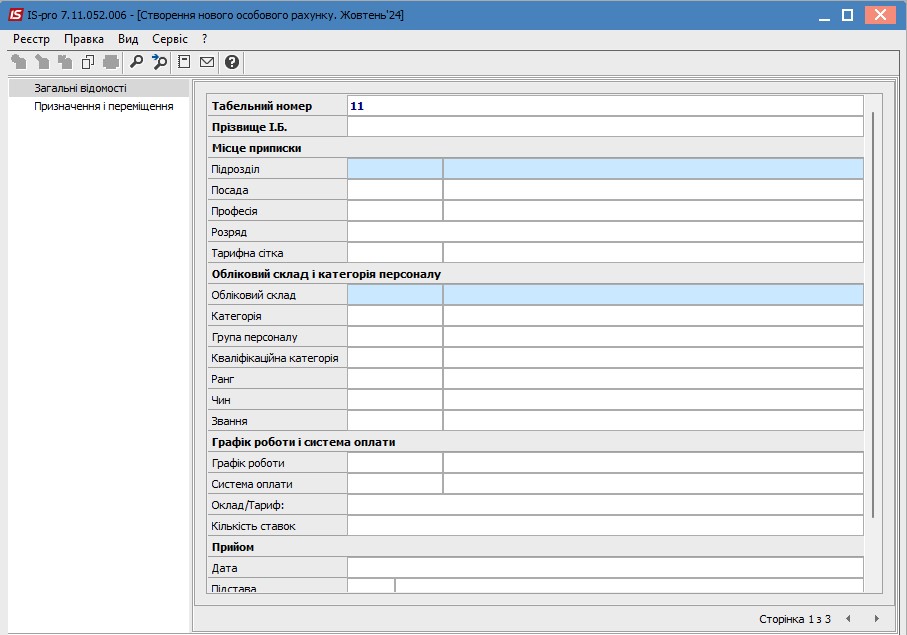Click the 'Тарифна сітка' row label

(247, 253)
